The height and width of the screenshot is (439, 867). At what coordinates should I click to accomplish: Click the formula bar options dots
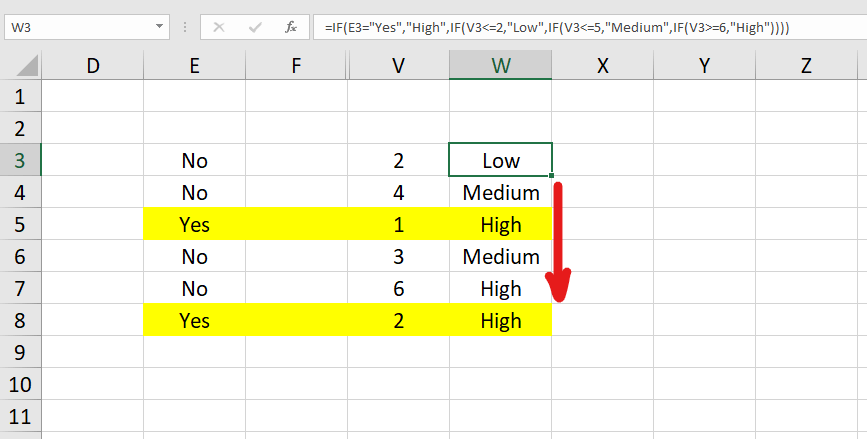click(x=185, y=27)
